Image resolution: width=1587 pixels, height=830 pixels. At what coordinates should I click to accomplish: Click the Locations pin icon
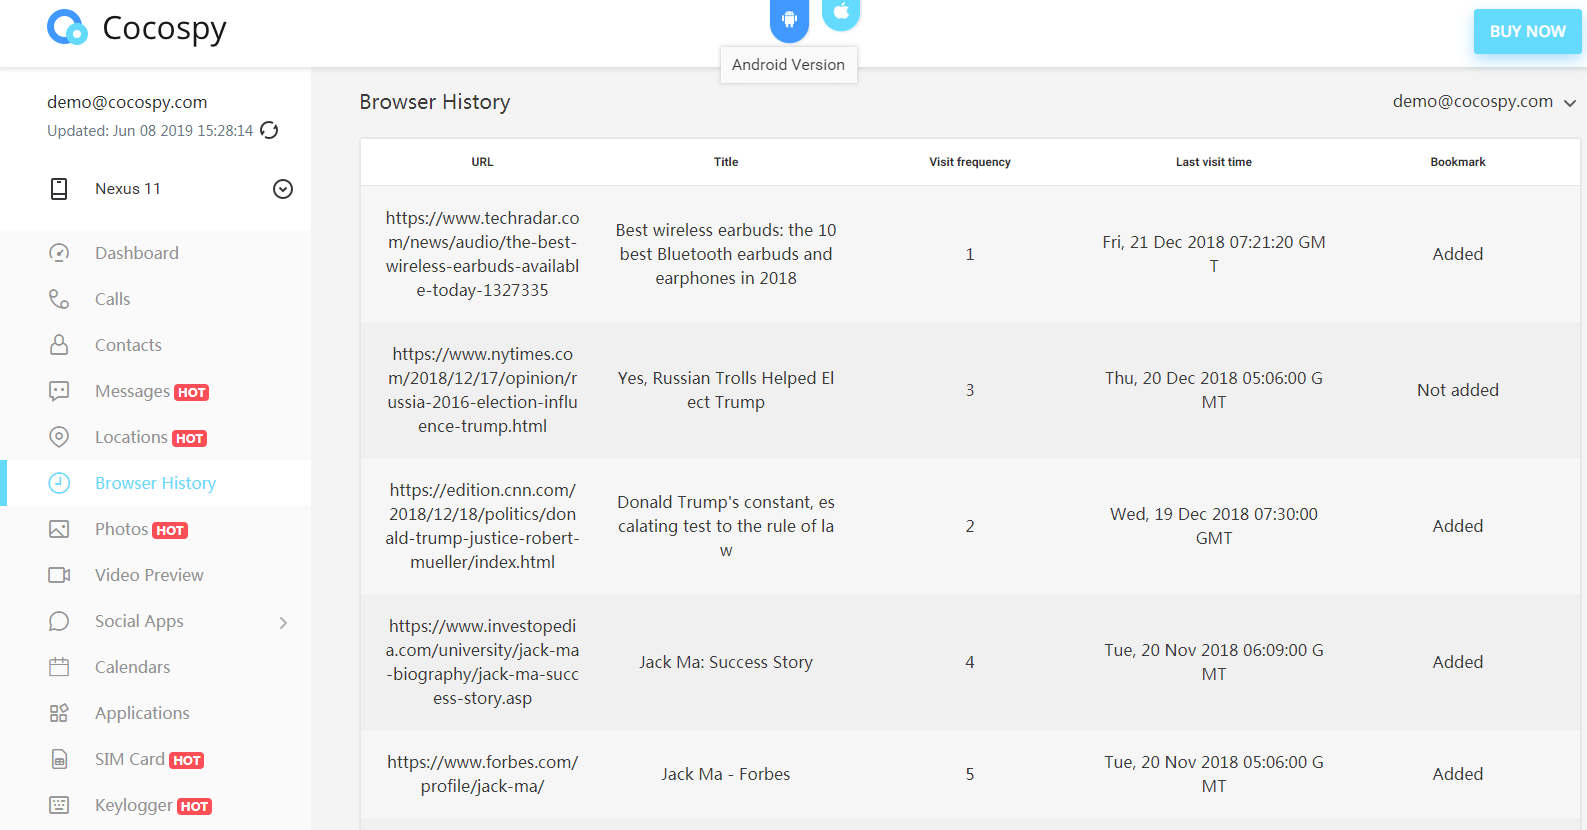[x=59, y=437]
